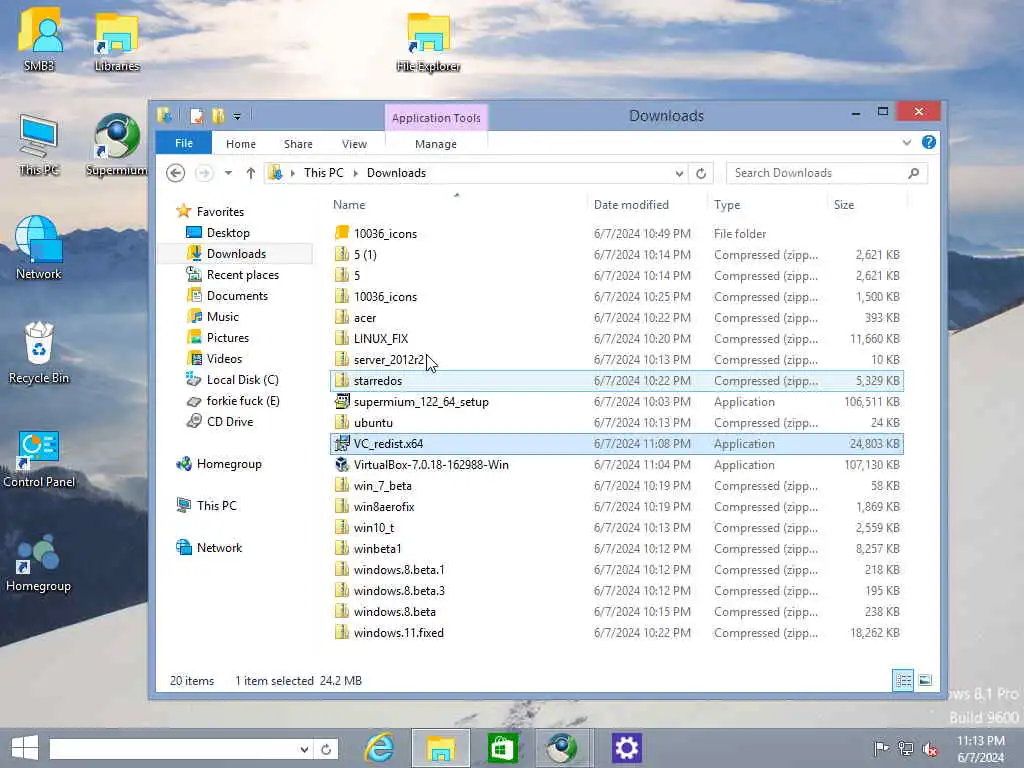Switch to Supermium in taskbar
1024x768 pixels.
(562, 748)
